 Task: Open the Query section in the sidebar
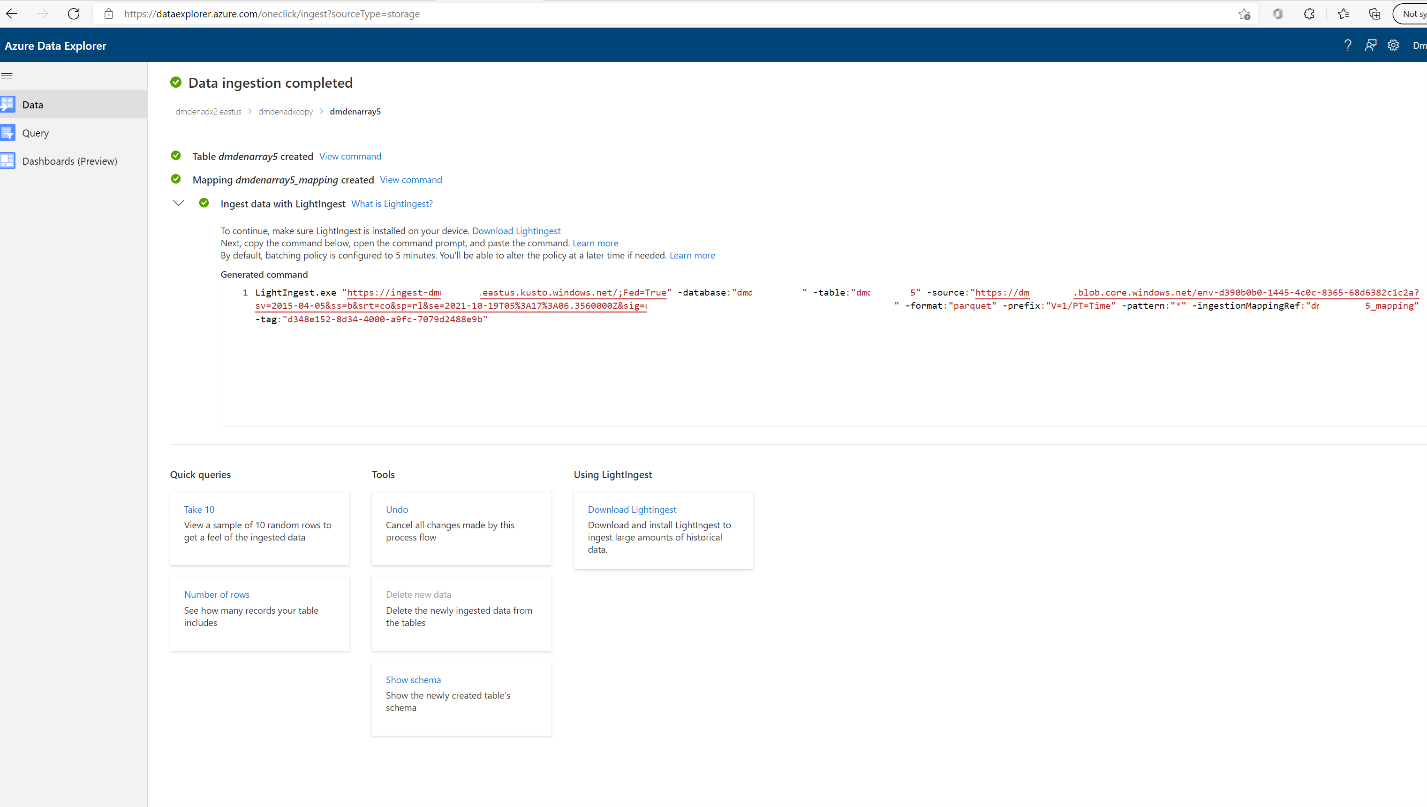pyautogui.click(x=73, y=133)
